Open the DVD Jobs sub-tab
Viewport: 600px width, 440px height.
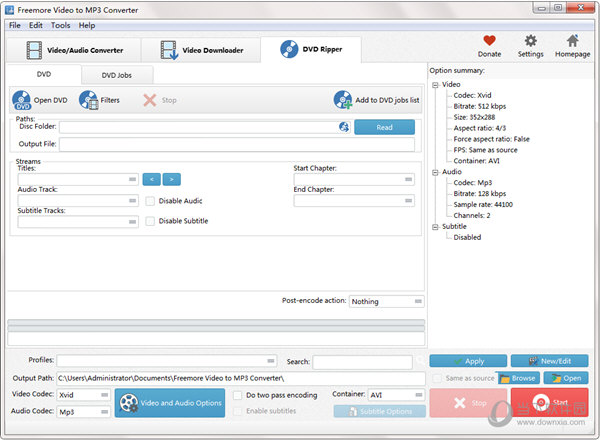[x=117, y=75]
